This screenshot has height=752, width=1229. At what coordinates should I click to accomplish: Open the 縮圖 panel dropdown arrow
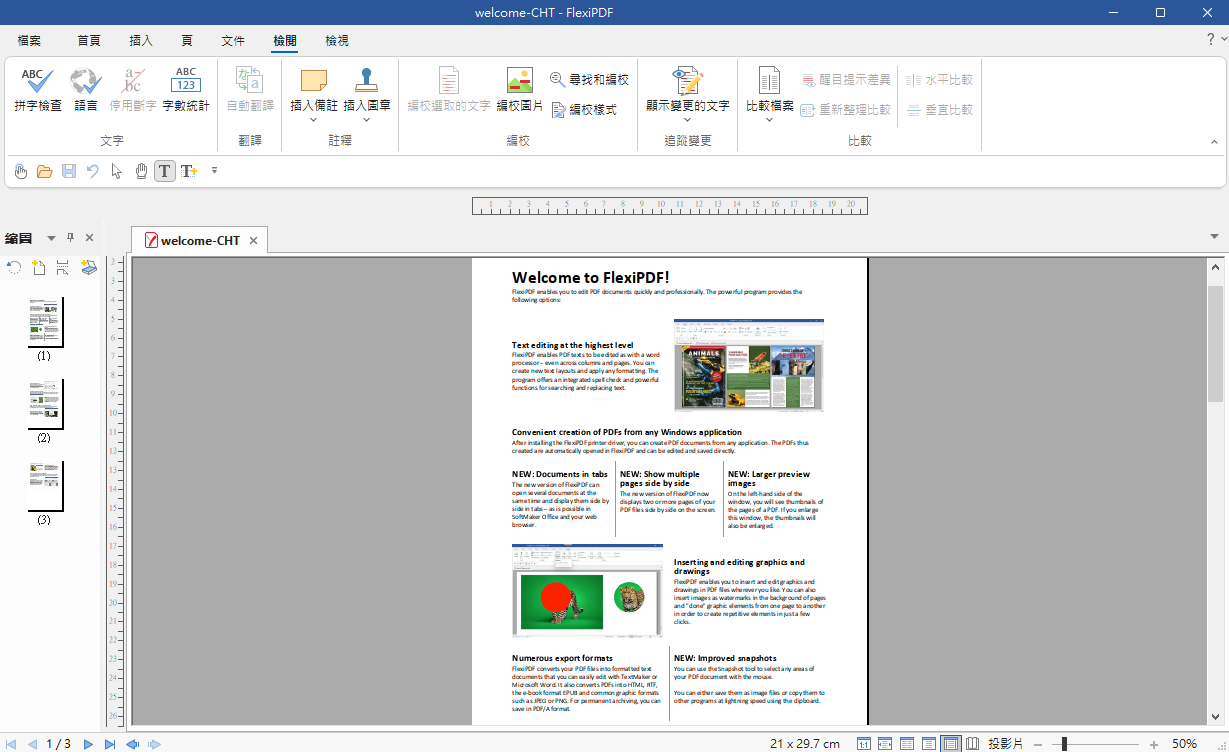click(x=51, y=238)
